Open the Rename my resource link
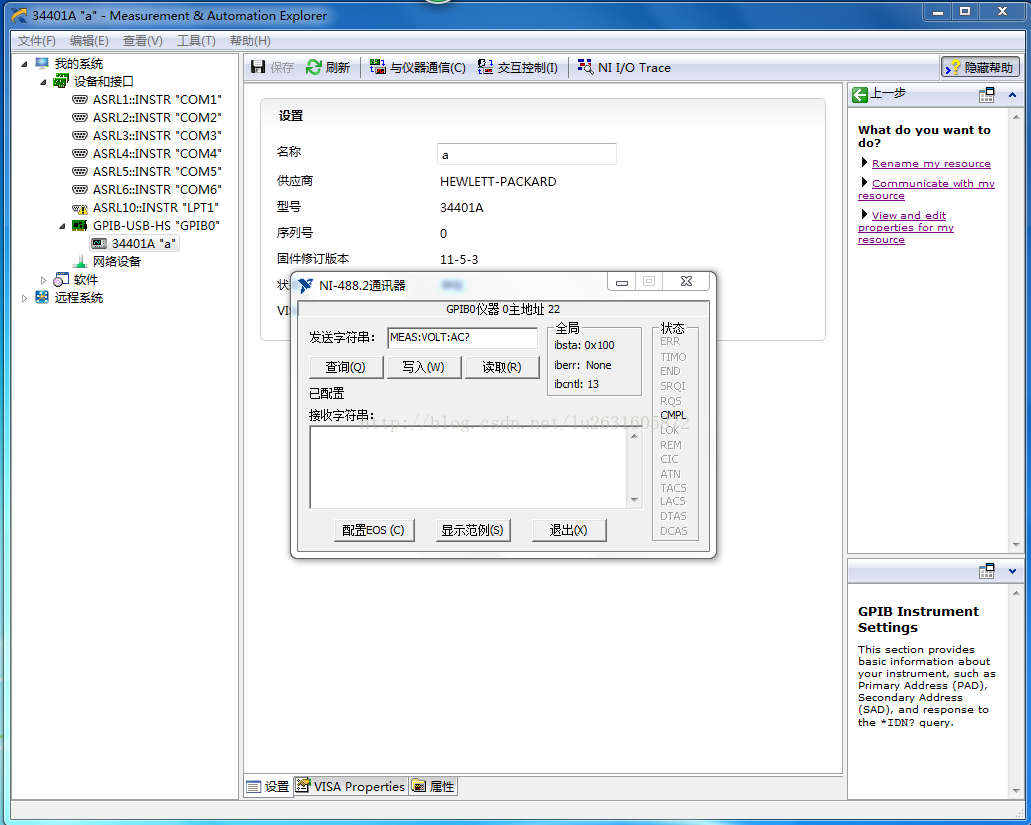 point(931,164)
